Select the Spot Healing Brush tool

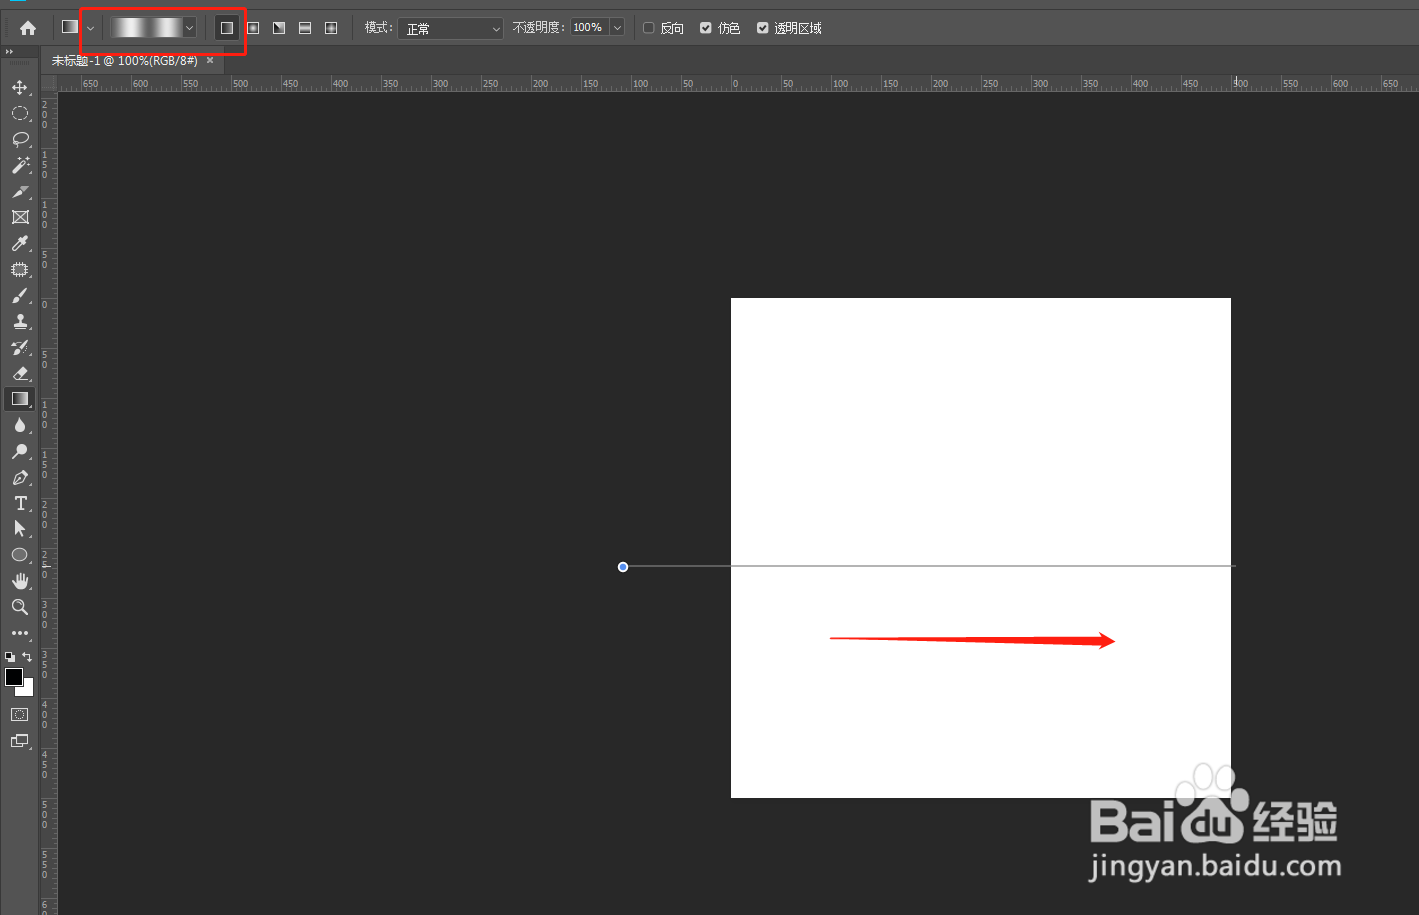20,270
